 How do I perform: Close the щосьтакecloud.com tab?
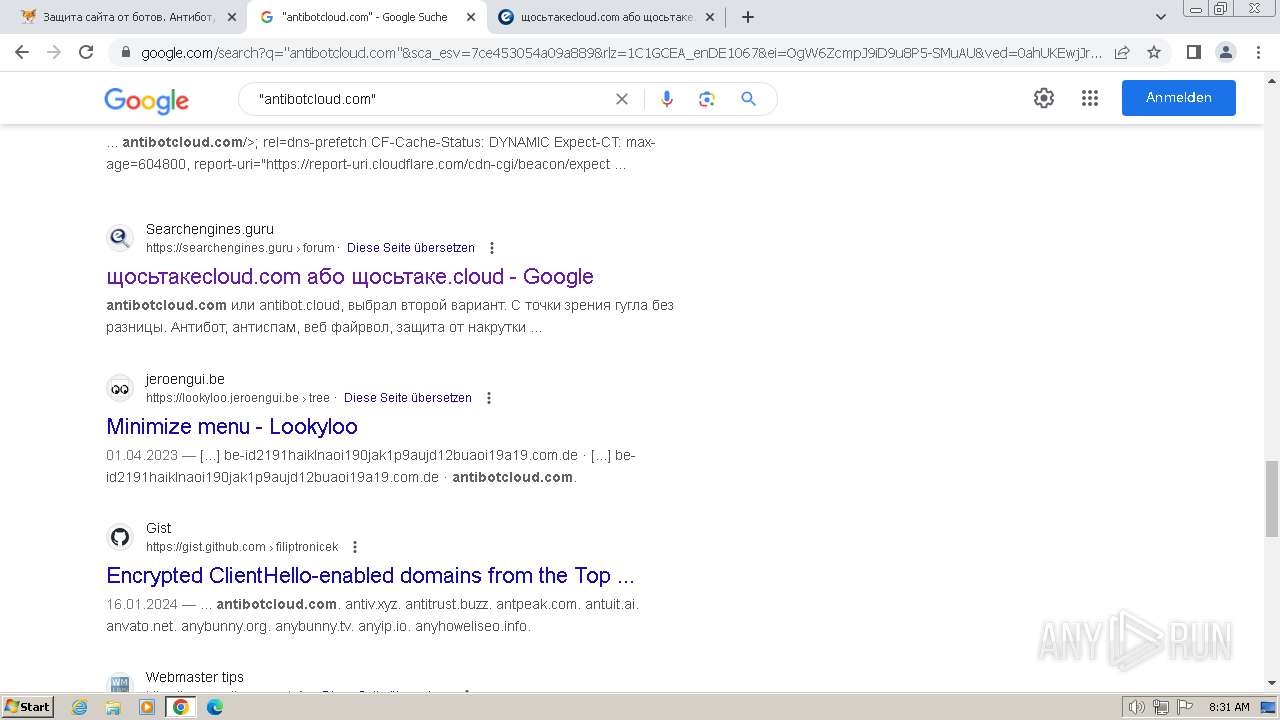pos(710,17)
